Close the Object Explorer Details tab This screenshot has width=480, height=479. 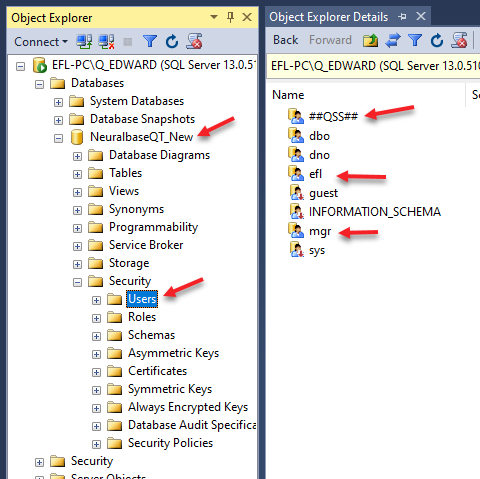click(x=421, y=16)
